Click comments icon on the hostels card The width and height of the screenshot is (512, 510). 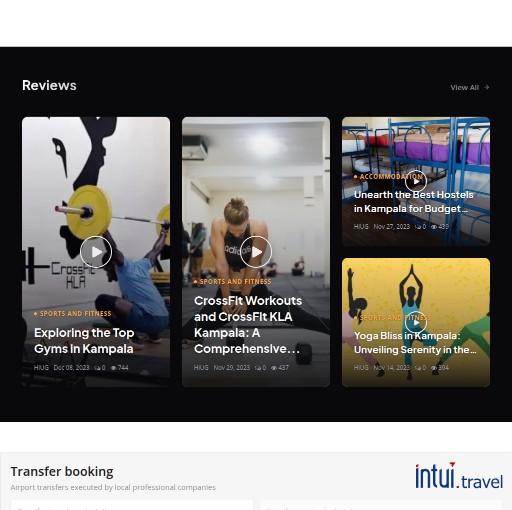[418, 227]
